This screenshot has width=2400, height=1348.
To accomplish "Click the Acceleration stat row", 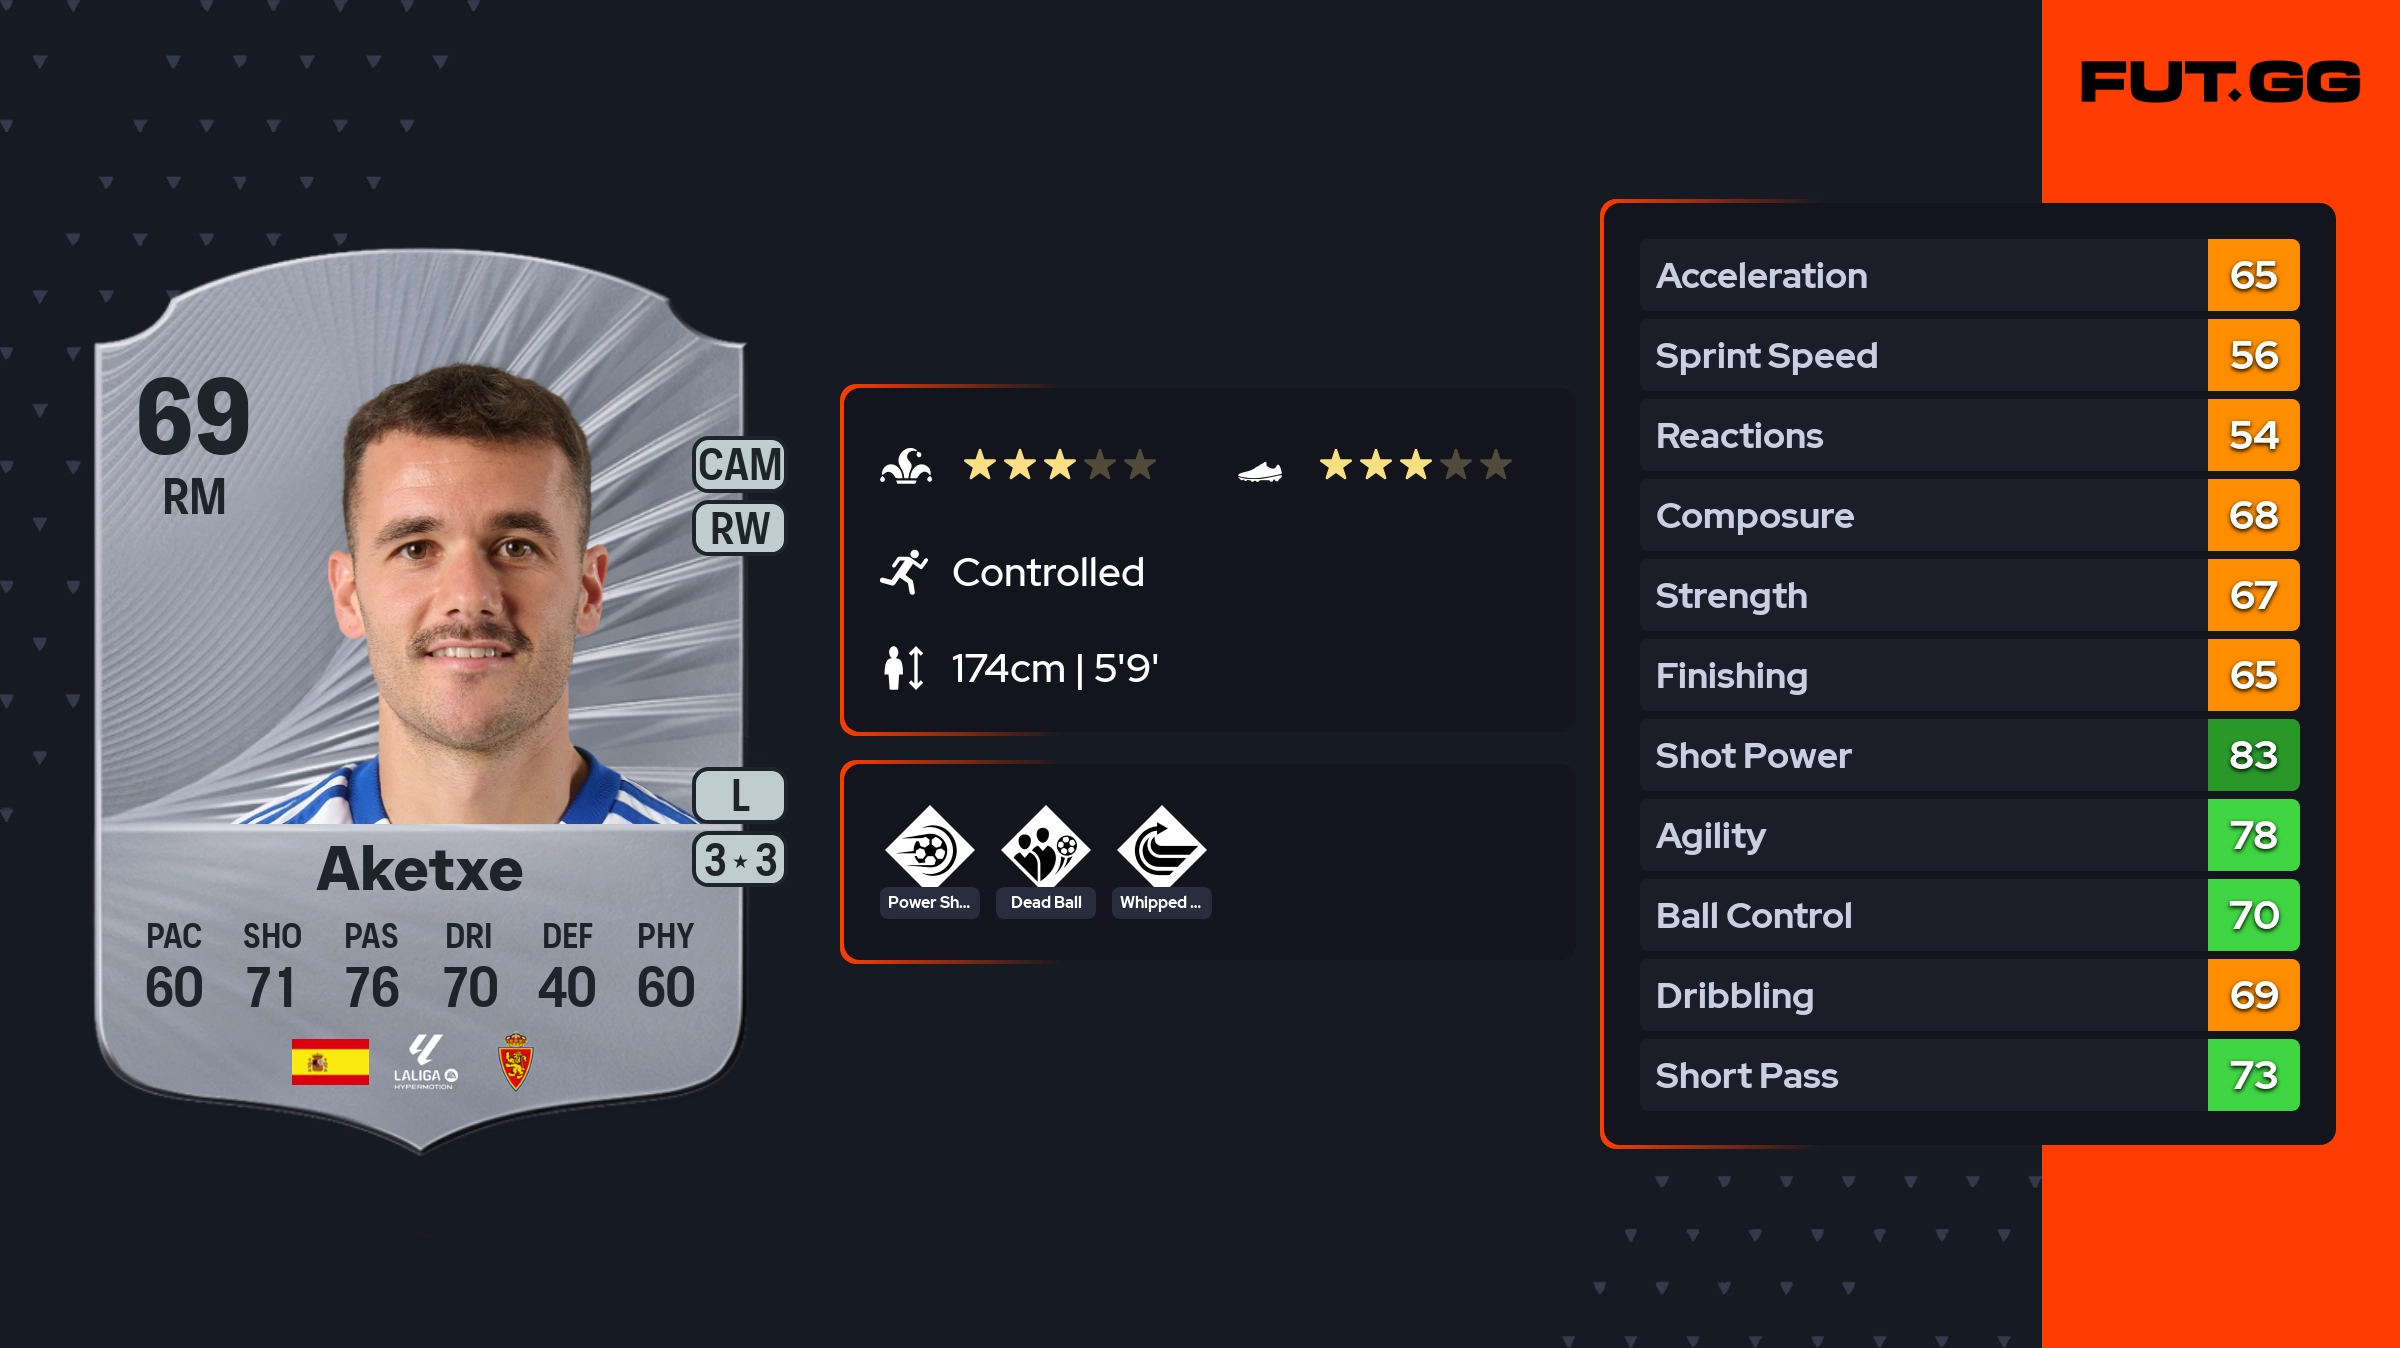I will 1922,275.
